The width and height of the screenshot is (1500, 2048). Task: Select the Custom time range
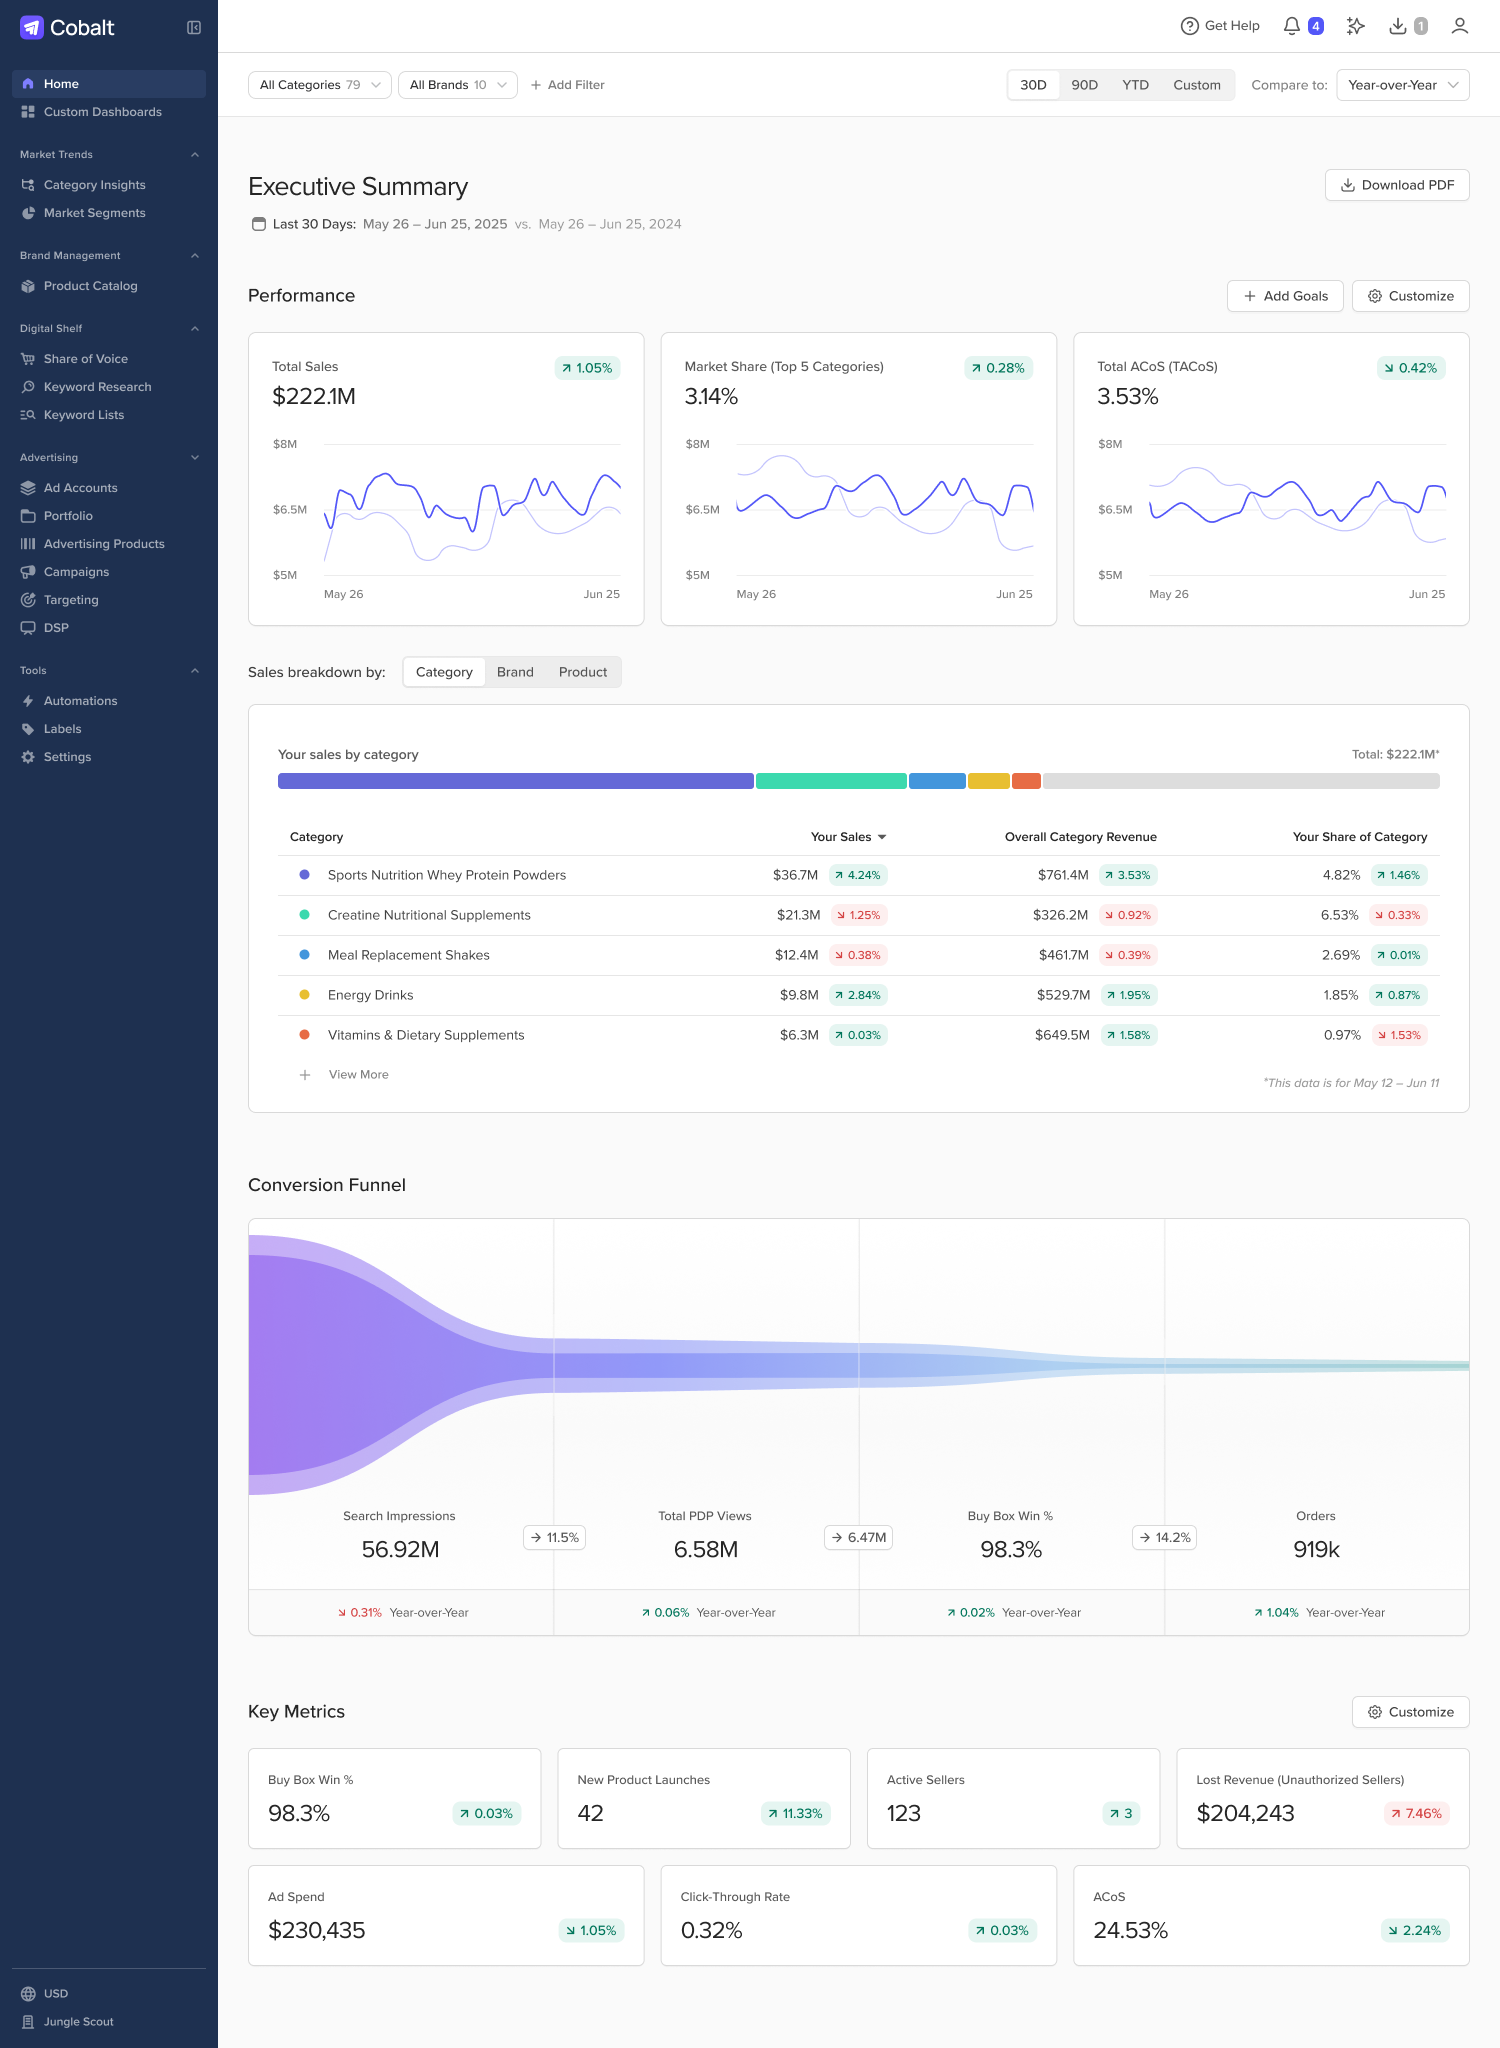1197,85
